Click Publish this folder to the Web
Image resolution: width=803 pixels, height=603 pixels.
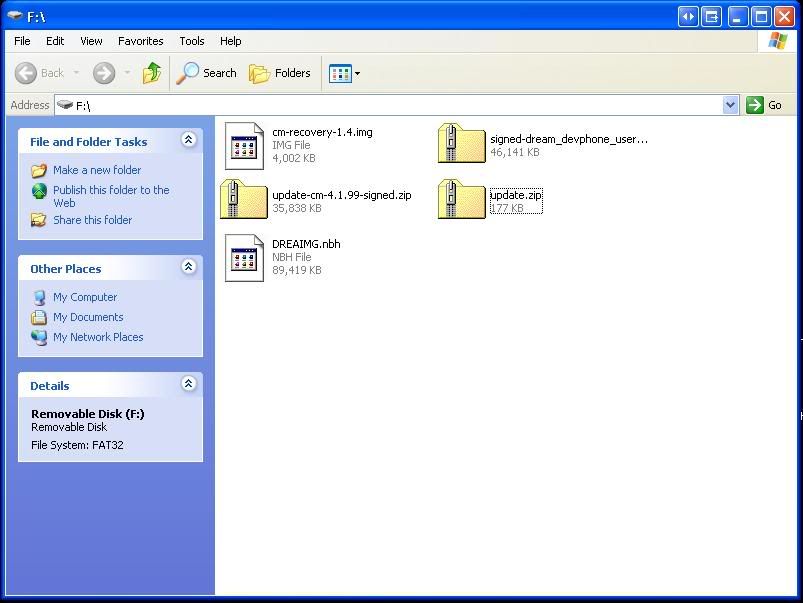coord(111,196)
